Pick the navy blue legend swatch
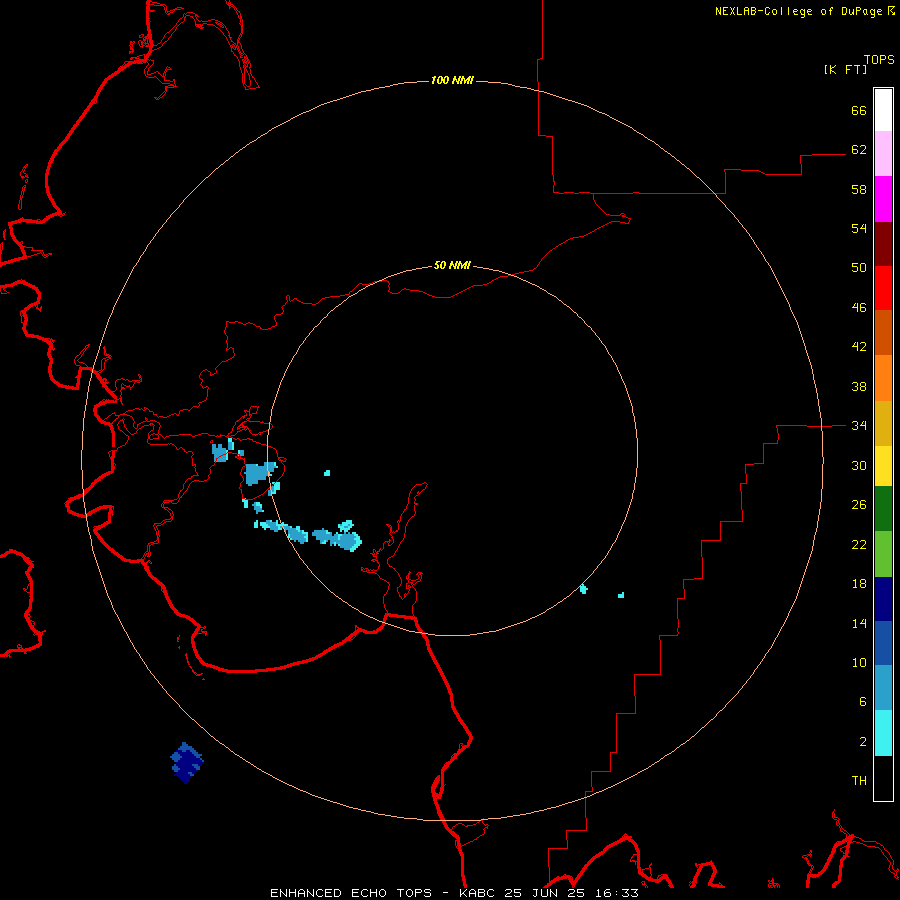Viewport: 900px width, 900px height. tap(883, 599)
